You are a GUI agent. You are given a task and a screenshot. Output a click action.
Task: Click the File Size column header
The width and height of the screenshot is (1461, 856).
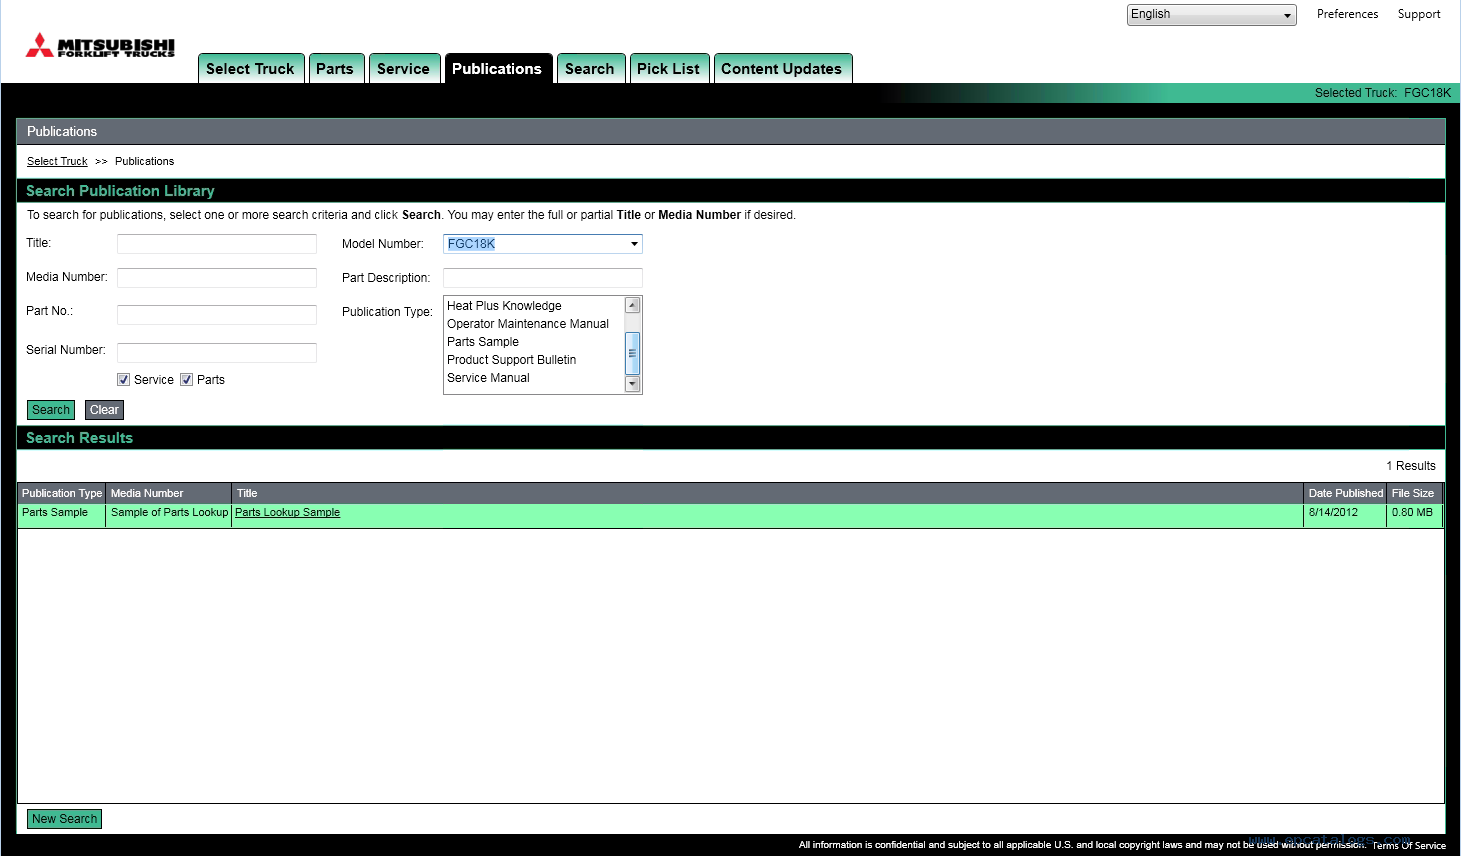(x=1413, y=493)
